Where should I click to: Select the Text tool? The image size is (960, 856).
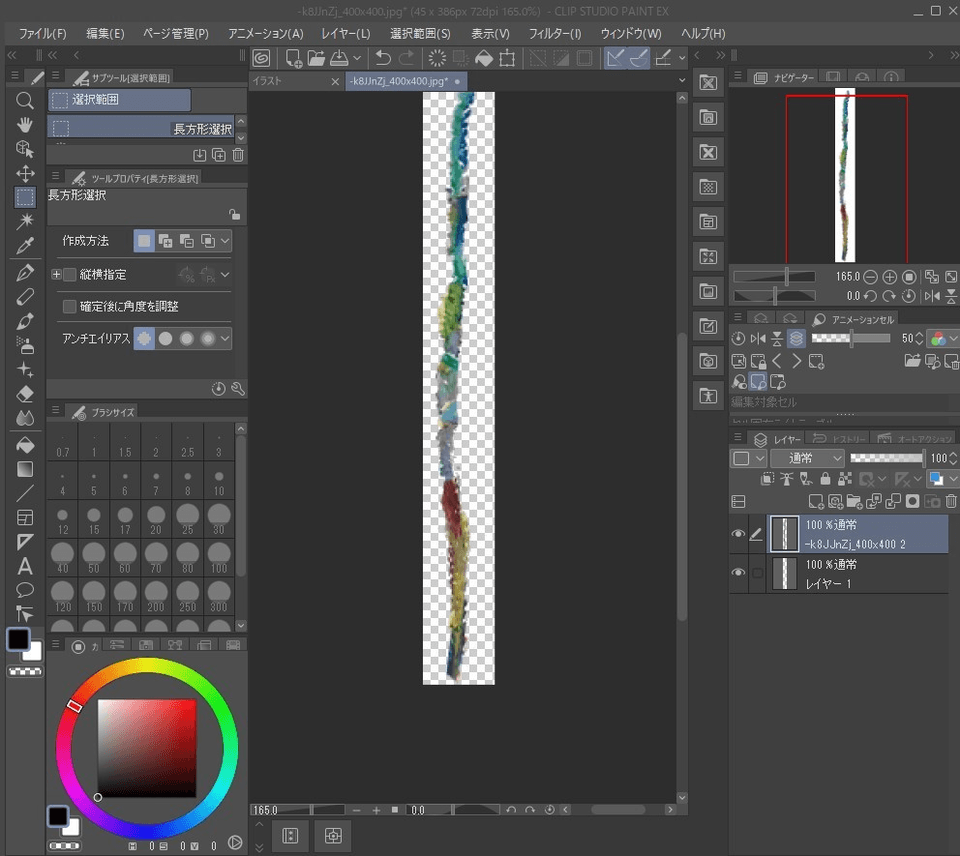25,566
